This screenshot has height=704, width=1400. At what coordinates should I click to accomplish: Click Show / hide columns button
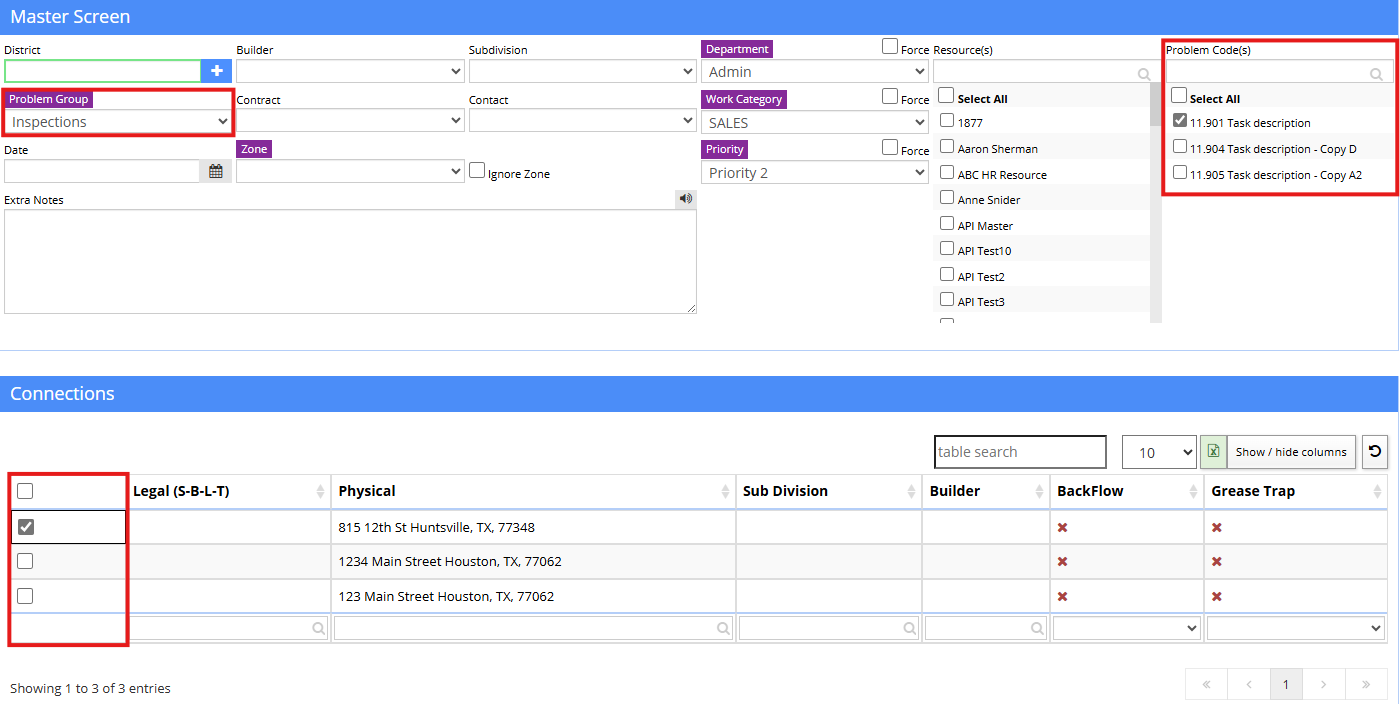[x=1291, y=452]
